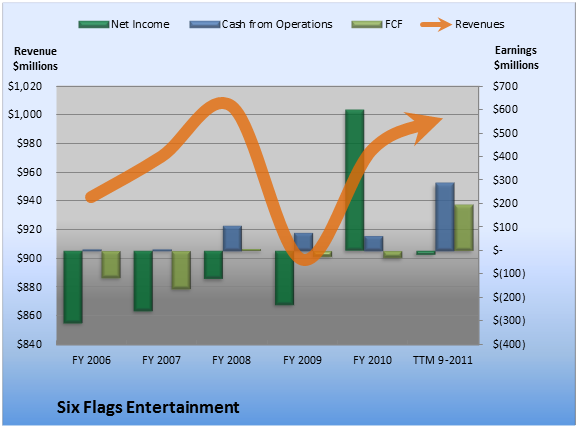Click the $1,020 revenue axis value
Viewport: 577px width, 427px height.
(25, 86)
